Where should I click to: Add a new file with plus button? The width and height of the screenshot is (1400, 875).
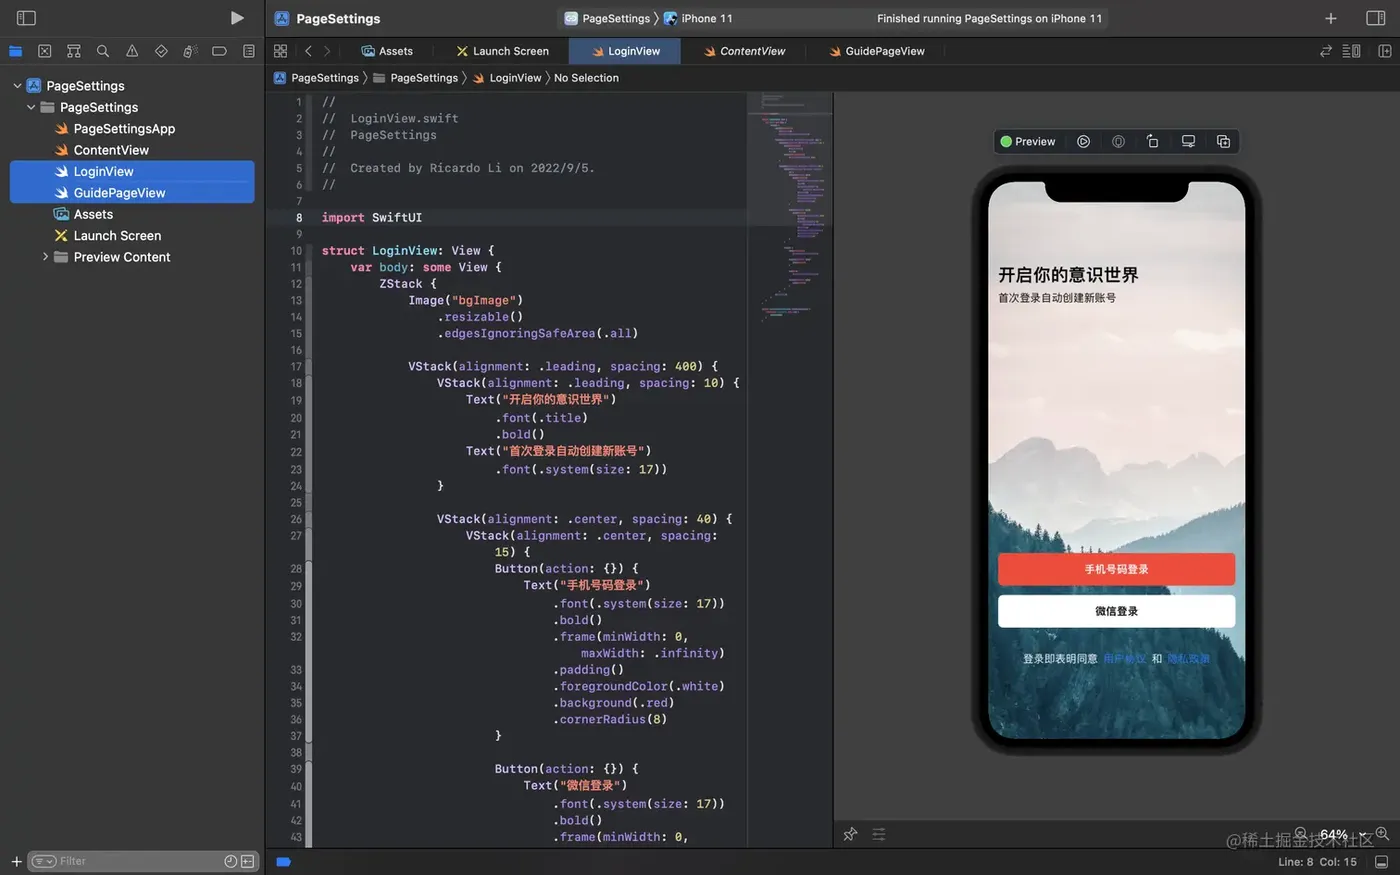[x=16, y=861]
